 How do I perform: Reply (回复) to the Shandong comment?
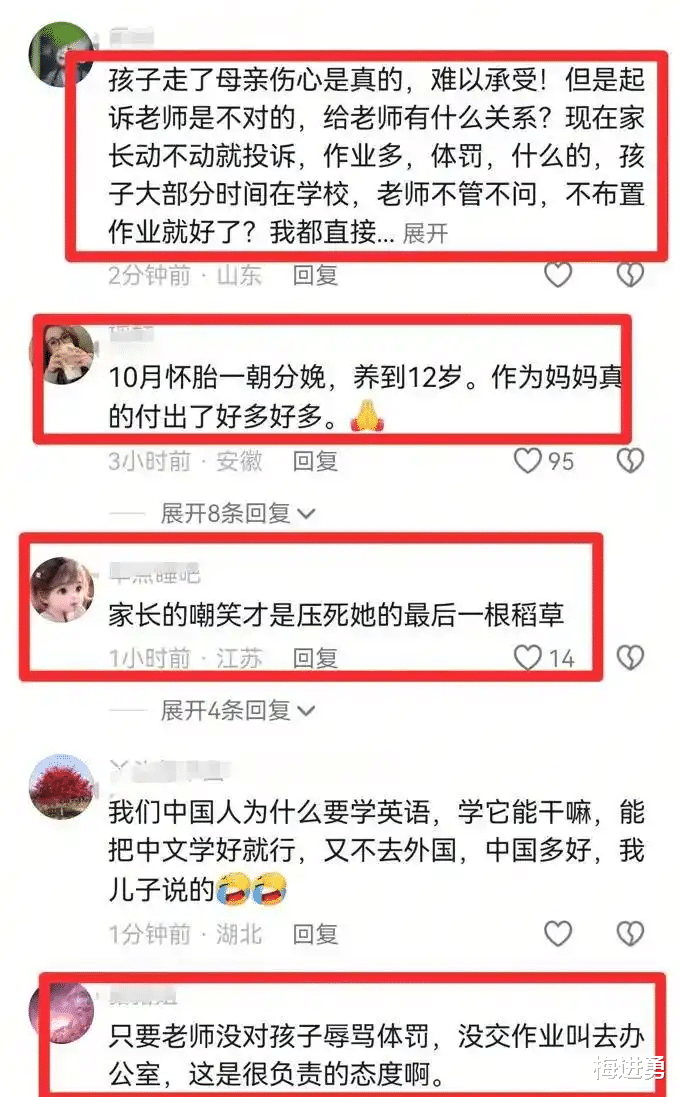(x=315, y=275)
